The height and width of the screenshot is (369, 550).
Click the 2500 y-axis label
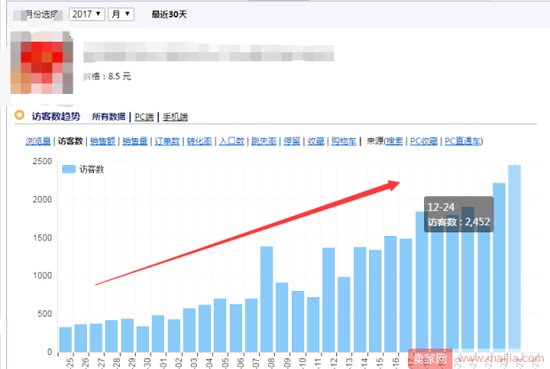[x=42, y=161]
